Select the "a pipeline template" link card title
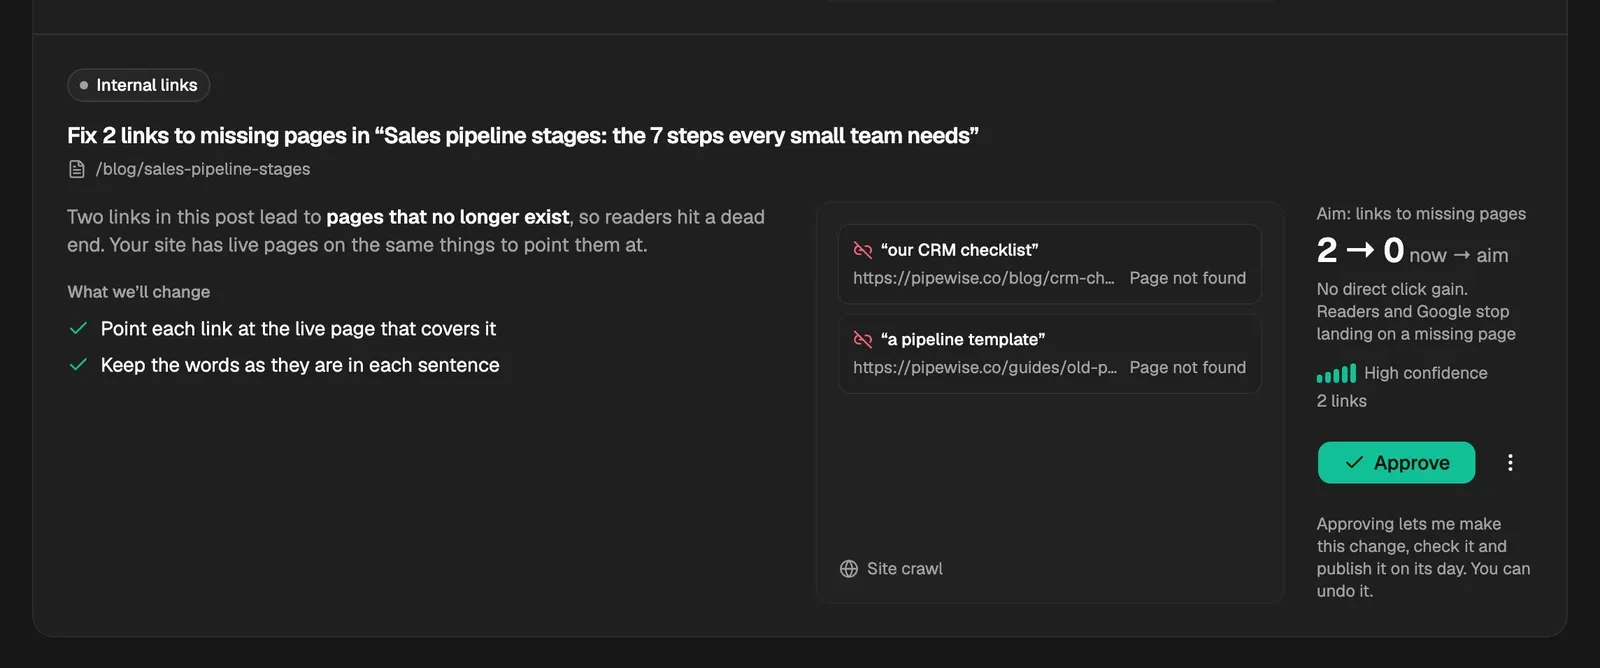The width and height of the screenshot is (1600, 668). [x=962, y=340]
